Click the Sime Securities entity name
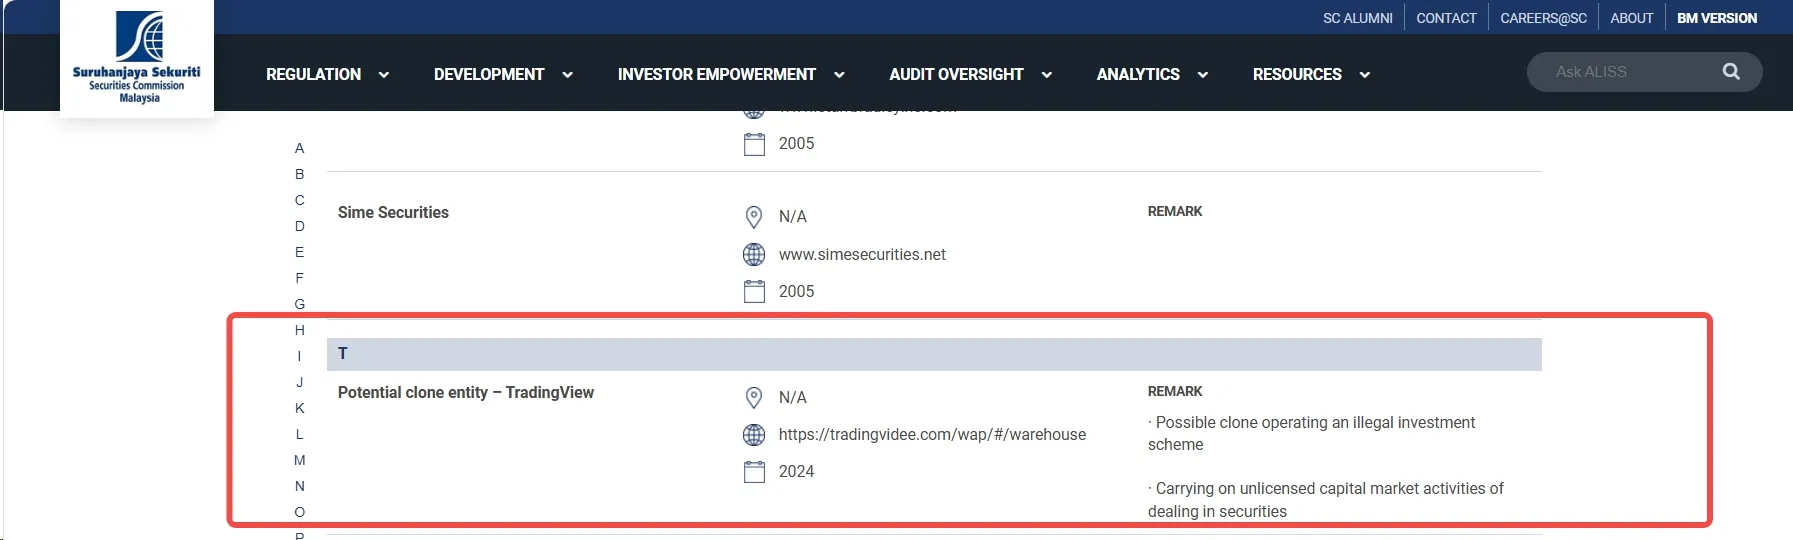This screenshot has width=1793, height=540. coord(393,212)
